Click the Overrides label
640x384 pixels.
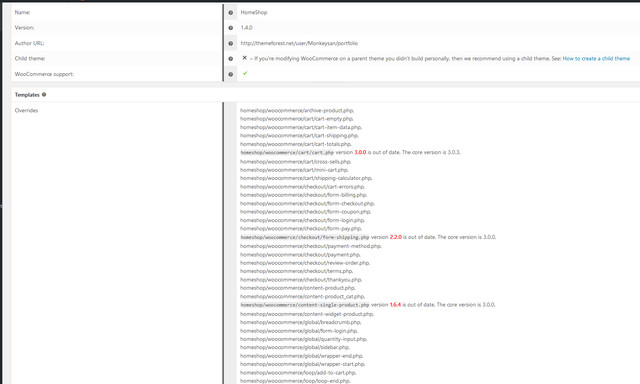tap(26, 111)
